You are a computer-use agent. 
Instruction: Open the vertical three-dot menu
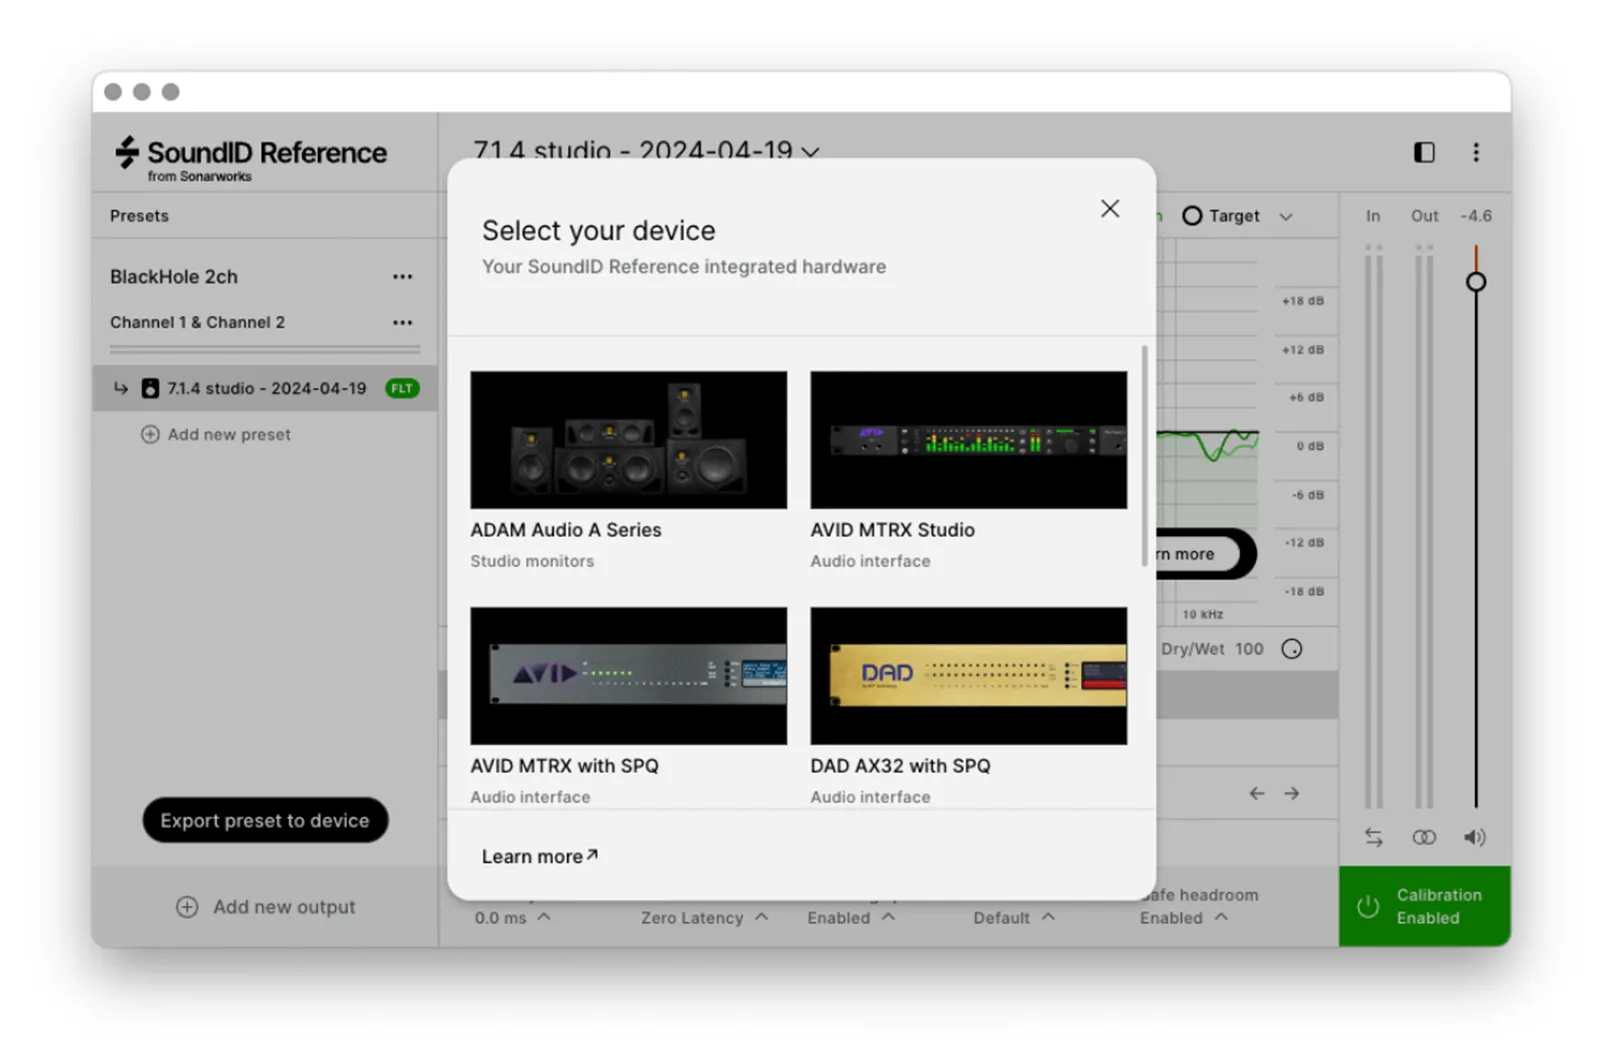tap(1475, 152)
